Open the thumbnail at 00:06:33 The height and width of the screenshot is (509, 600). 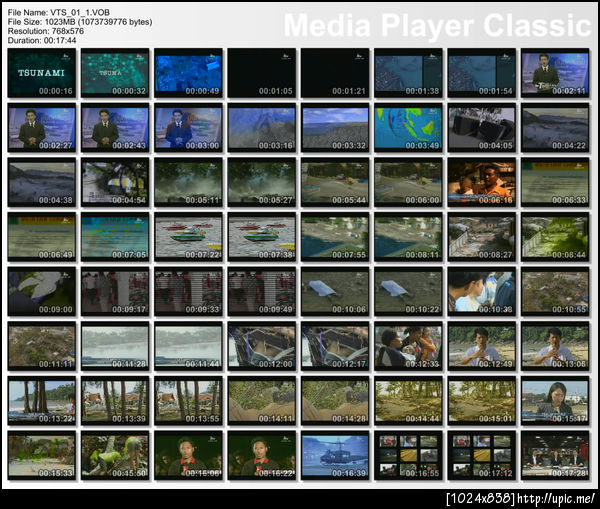pyautogui.click(x=555, y=182)
